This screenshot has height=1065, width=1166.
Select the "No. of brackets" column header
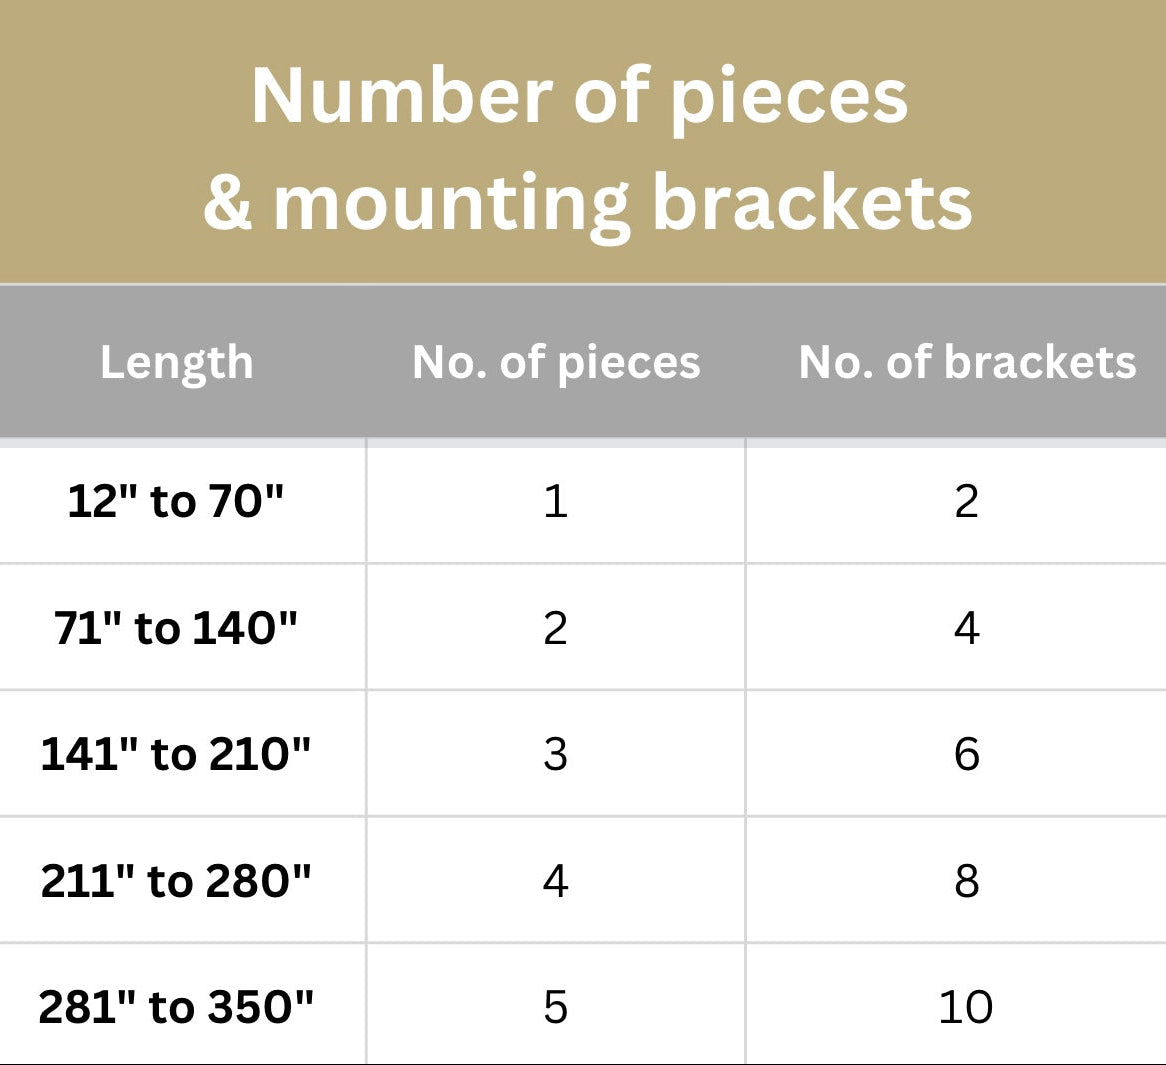(967, 362)
